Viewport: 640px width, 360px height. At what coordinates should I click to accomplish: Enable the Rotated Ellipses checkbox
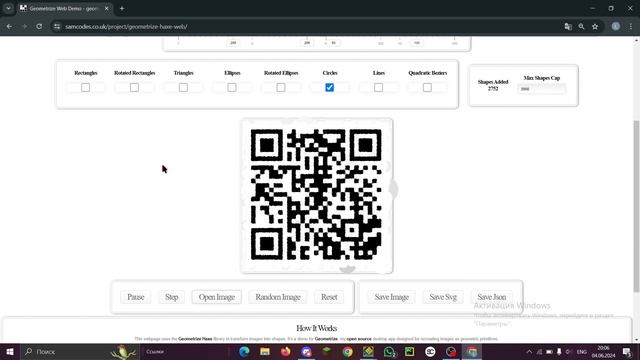pos(281,87)
